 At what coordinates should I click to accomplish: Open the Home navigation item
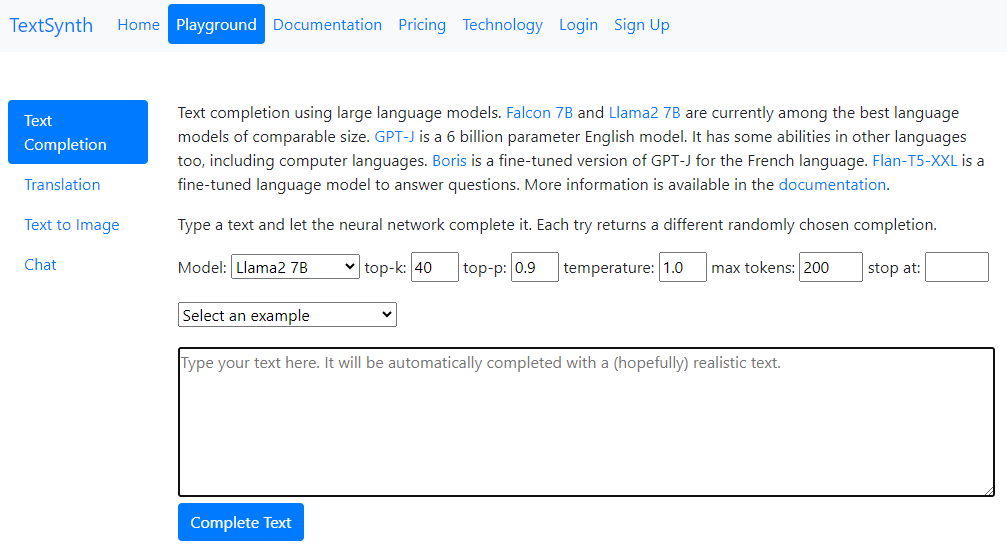pos(138,25)
